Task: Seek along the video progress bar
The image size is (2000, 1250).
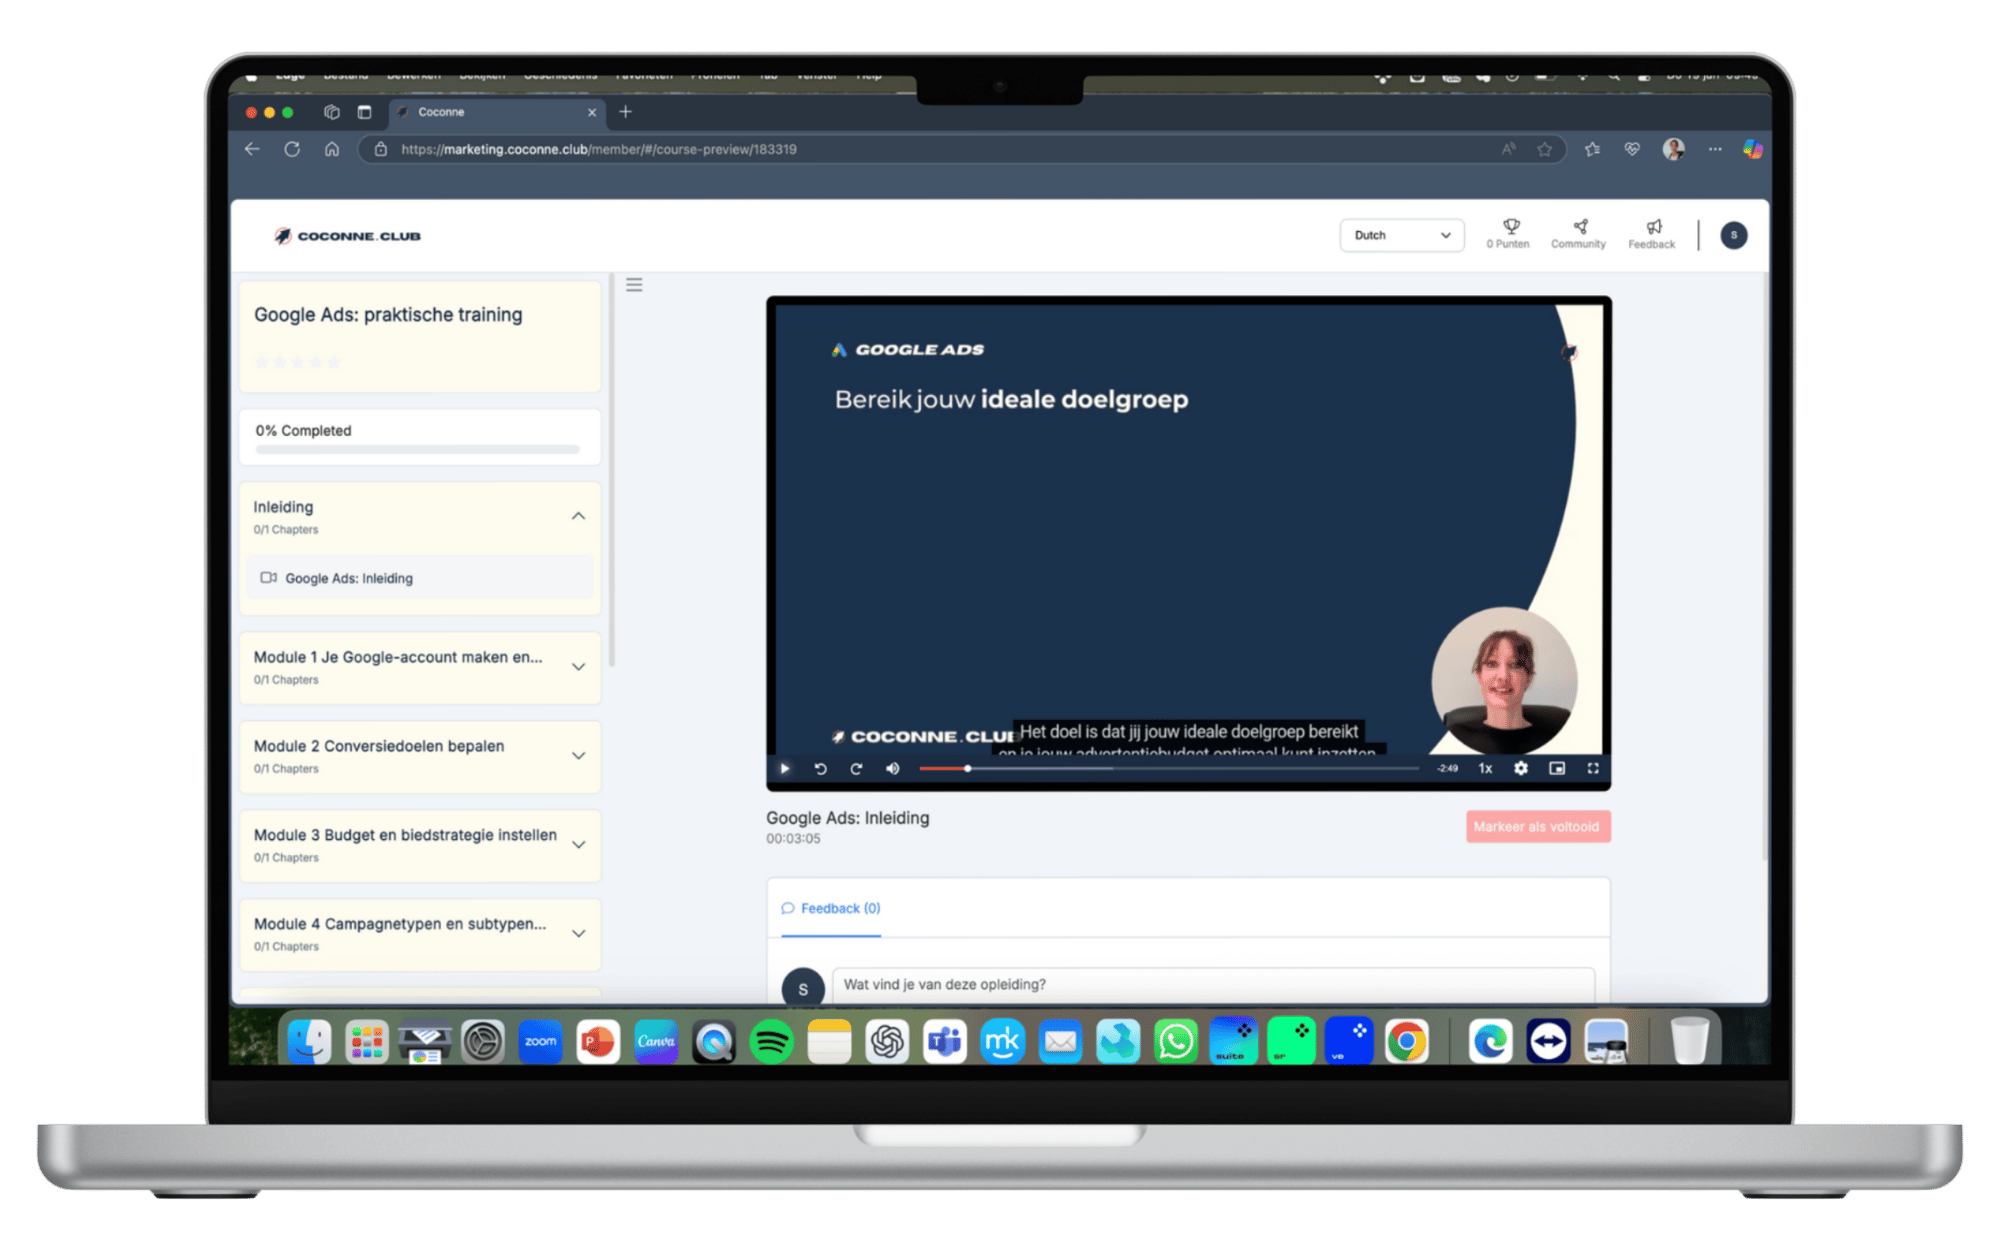Action: click(1168, 768)
